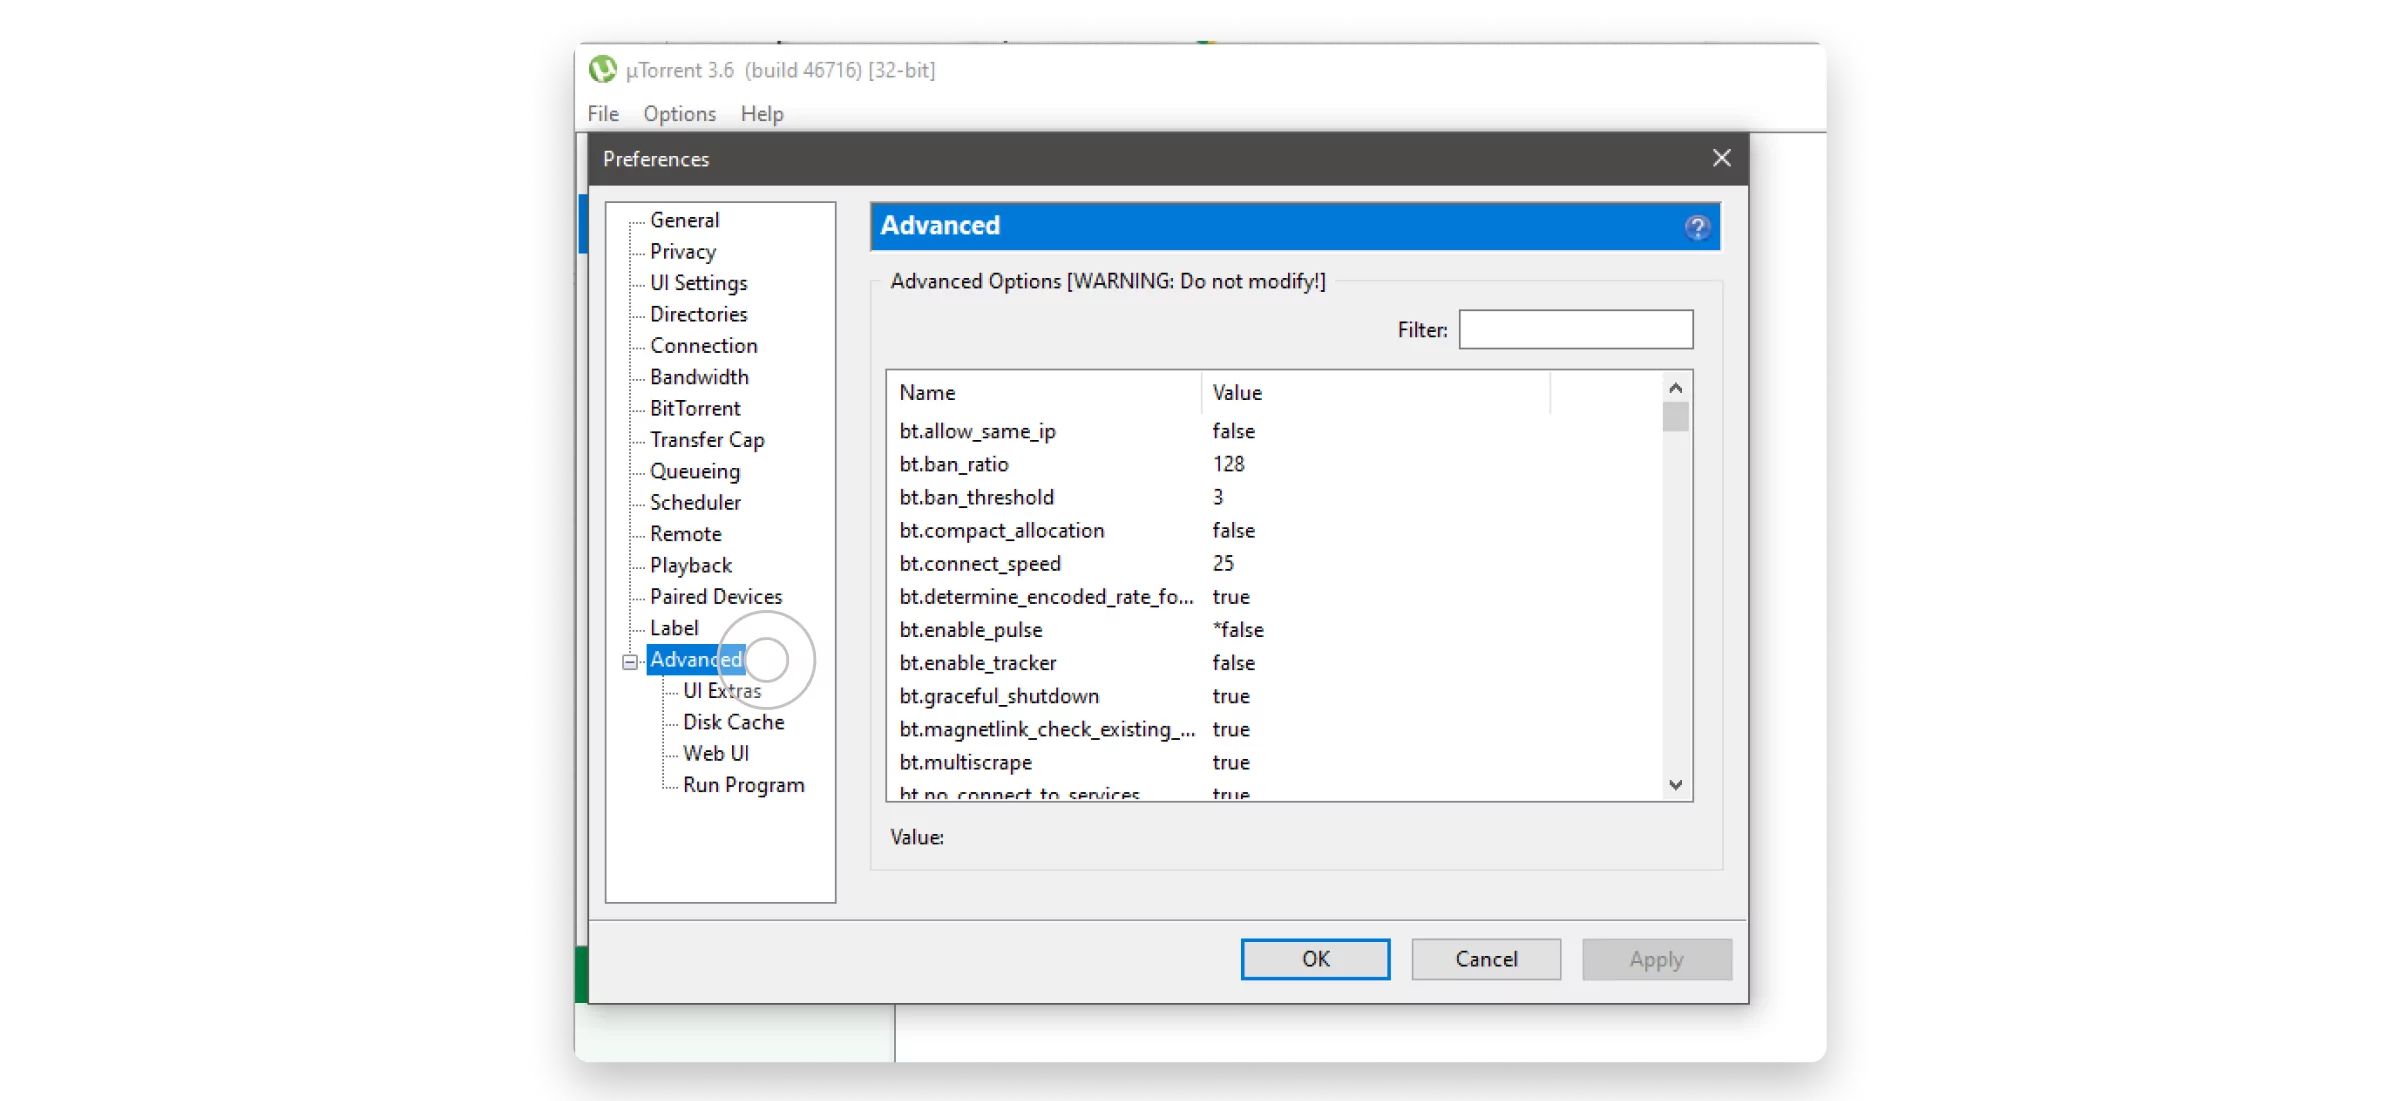Click the Filter input field

[x=1577, y=328]
